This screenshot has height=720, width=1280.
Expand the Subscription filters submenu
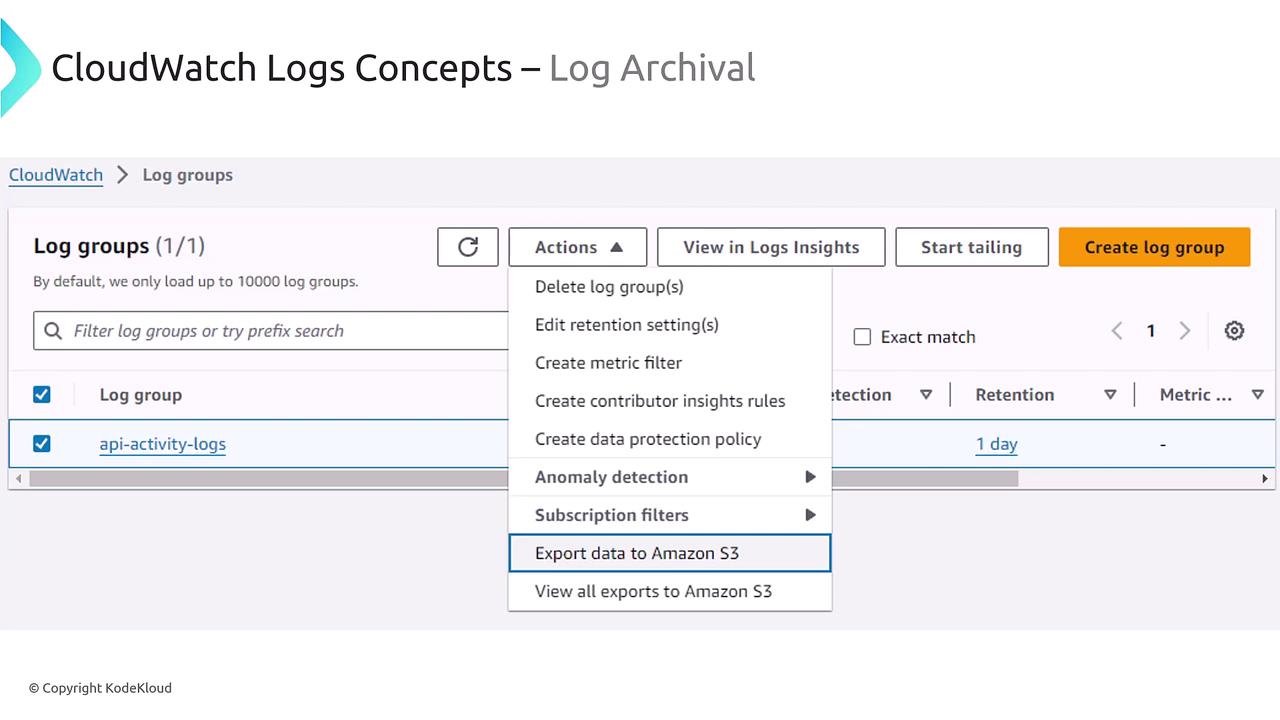coord(669,515)
